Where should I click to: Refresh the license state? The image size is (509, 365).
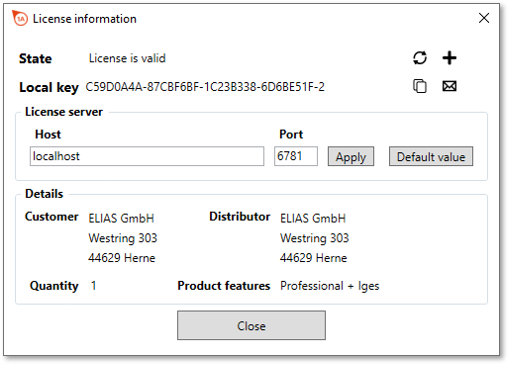(420, 58)
